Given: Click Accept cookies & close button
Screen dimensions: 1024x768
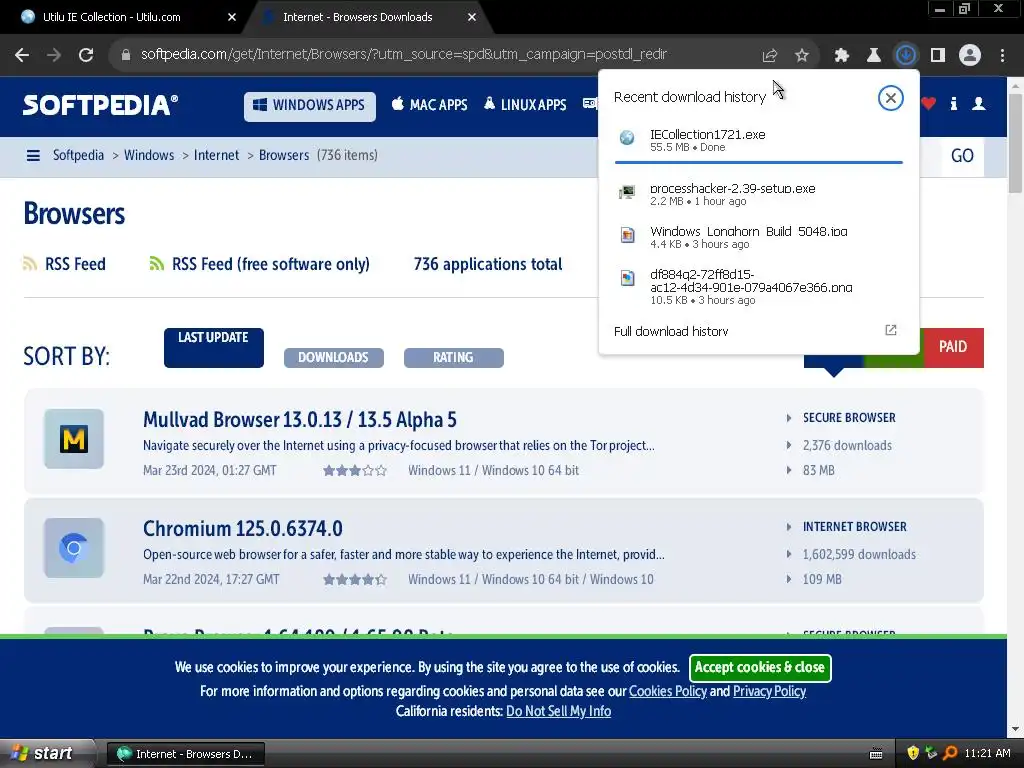Looking at the screenshot, I should tap(760, 667).
